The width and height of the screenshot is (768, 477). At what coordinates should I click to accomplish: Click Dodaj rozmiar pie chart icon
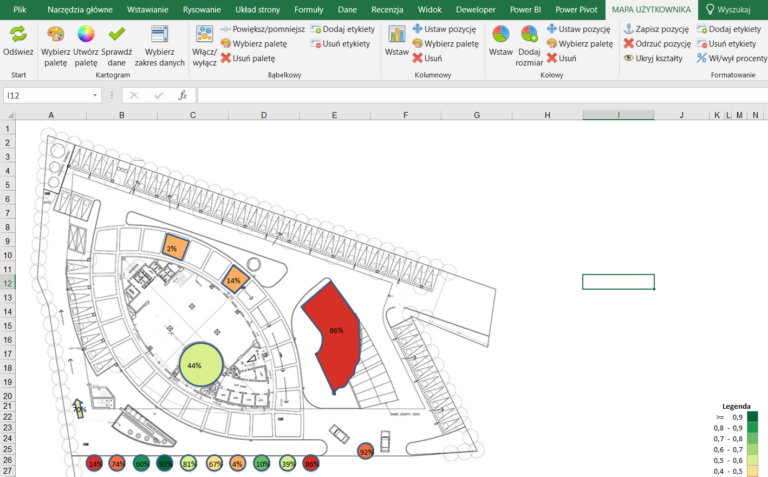click(529, 35)
